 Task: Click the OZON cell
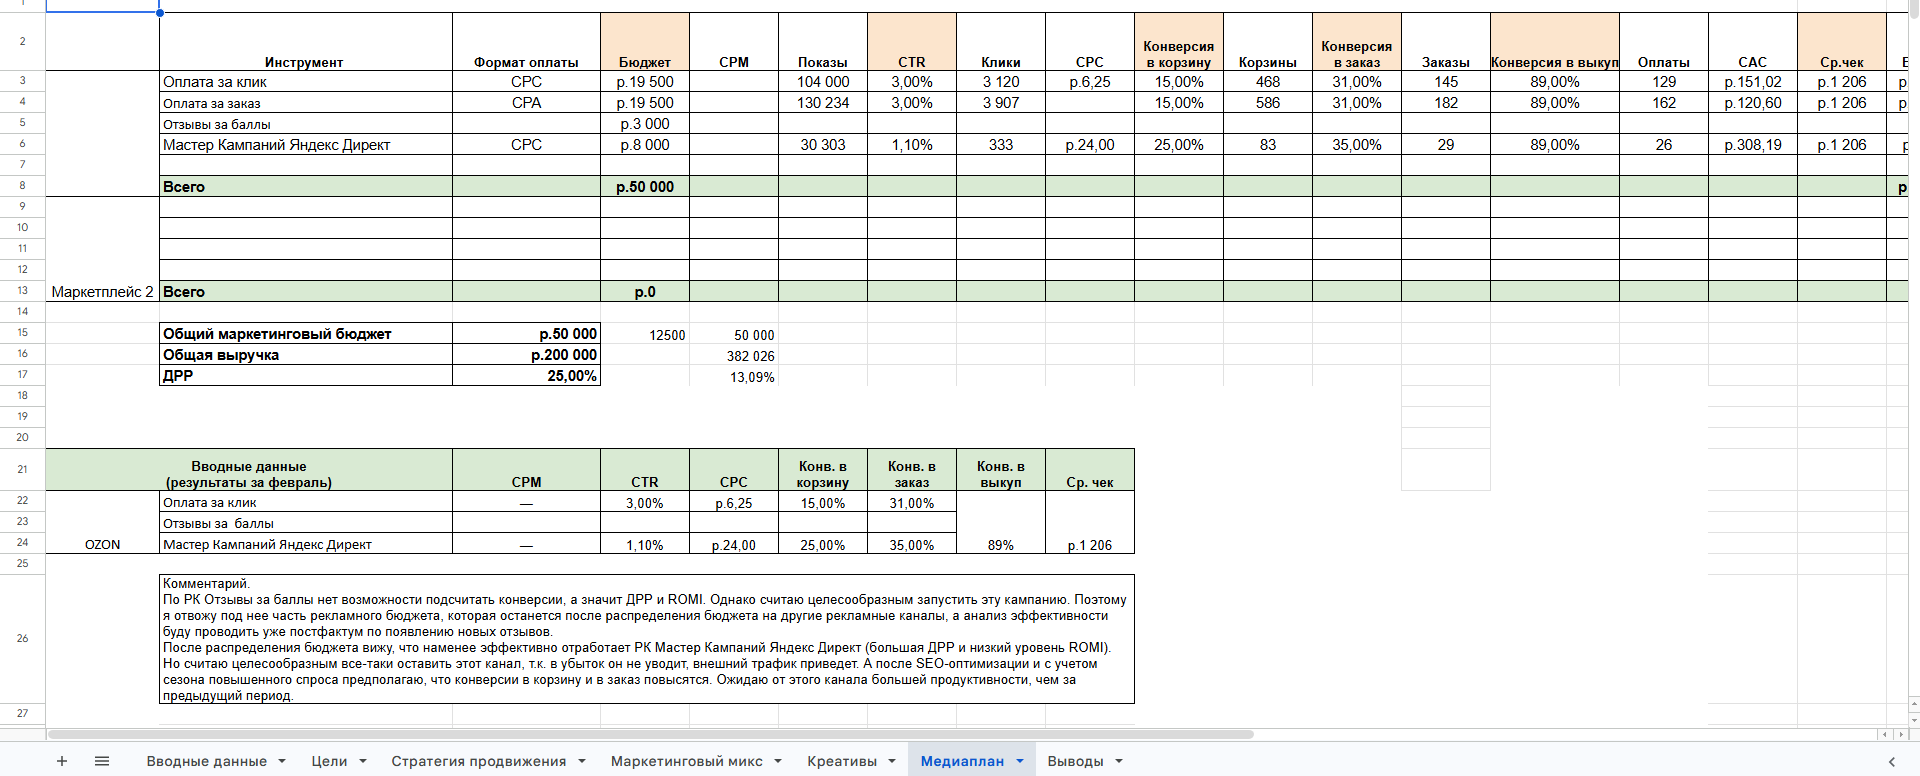(102, 522)
